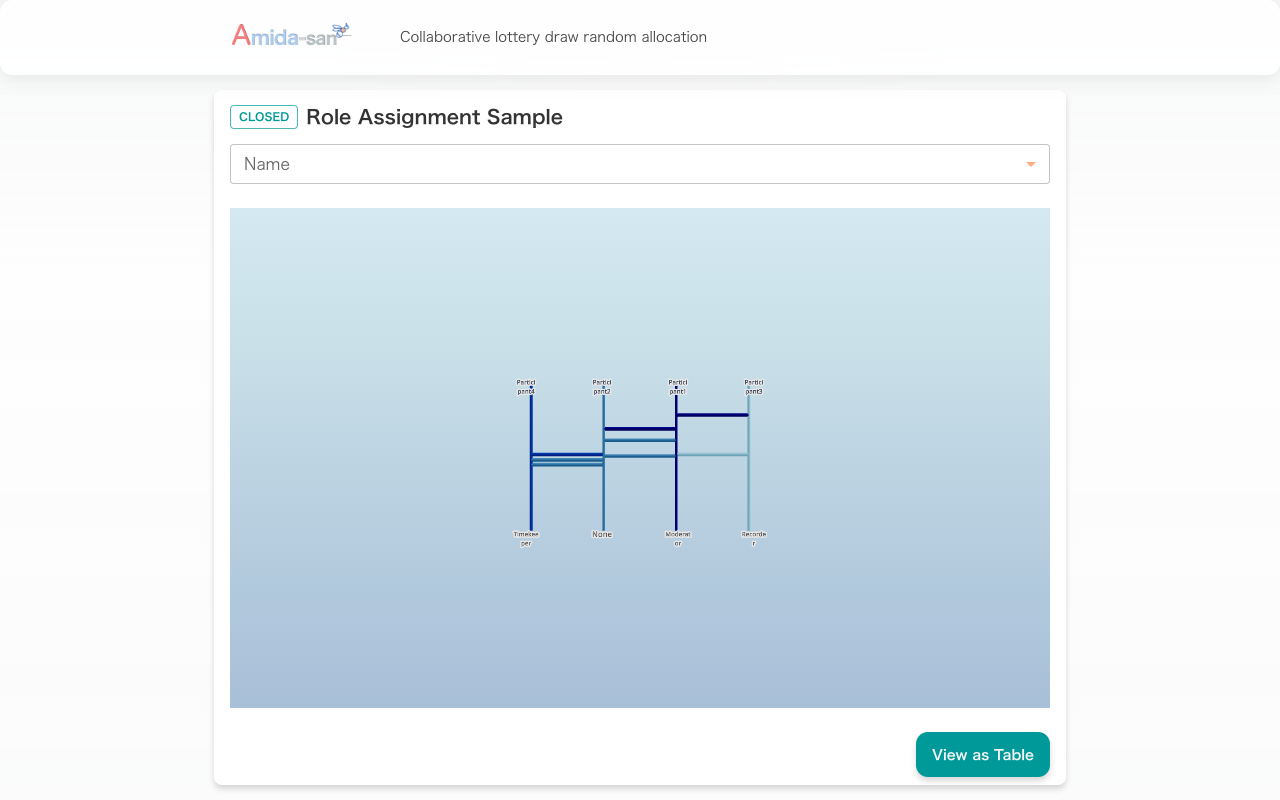Click the Amida-san logo

291,36
